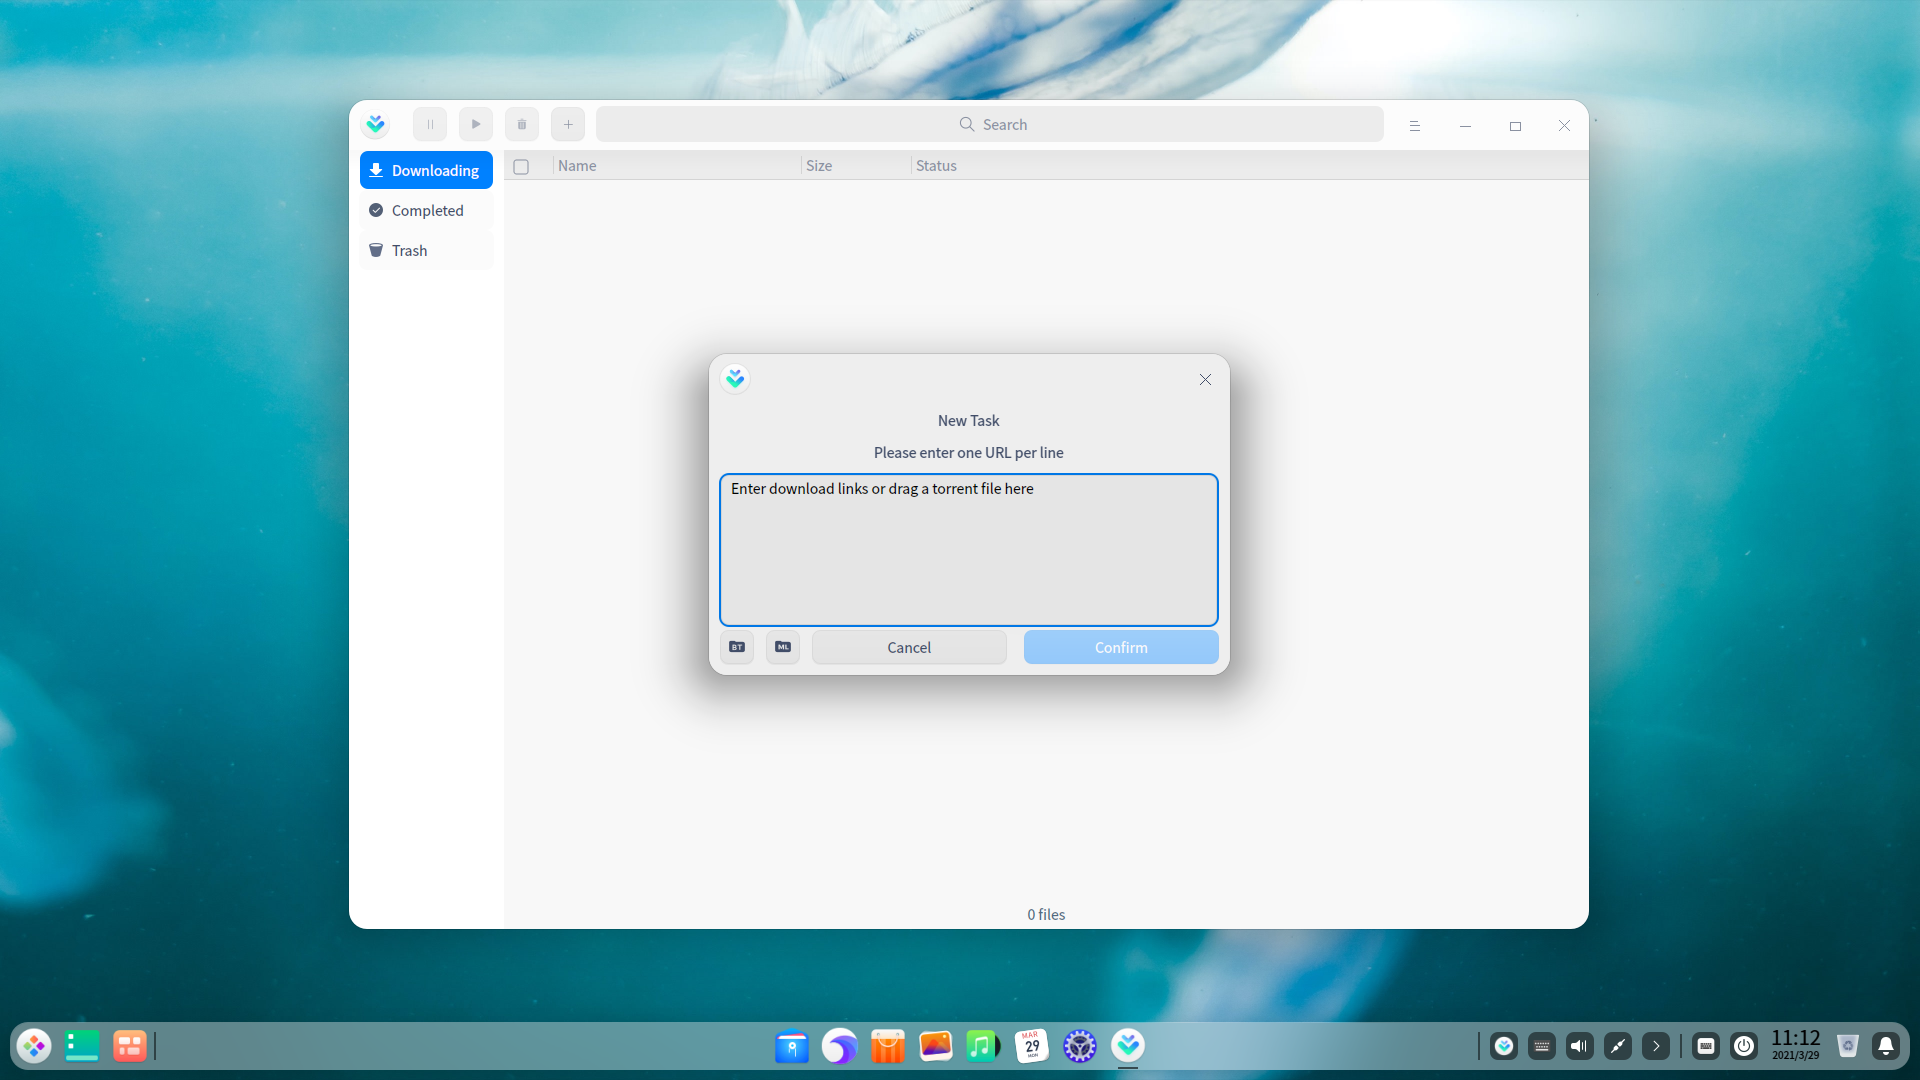Click the pause downloads toolbar icon
The width and height of the screenshot is (1920, 1080).
pos(430,125)
